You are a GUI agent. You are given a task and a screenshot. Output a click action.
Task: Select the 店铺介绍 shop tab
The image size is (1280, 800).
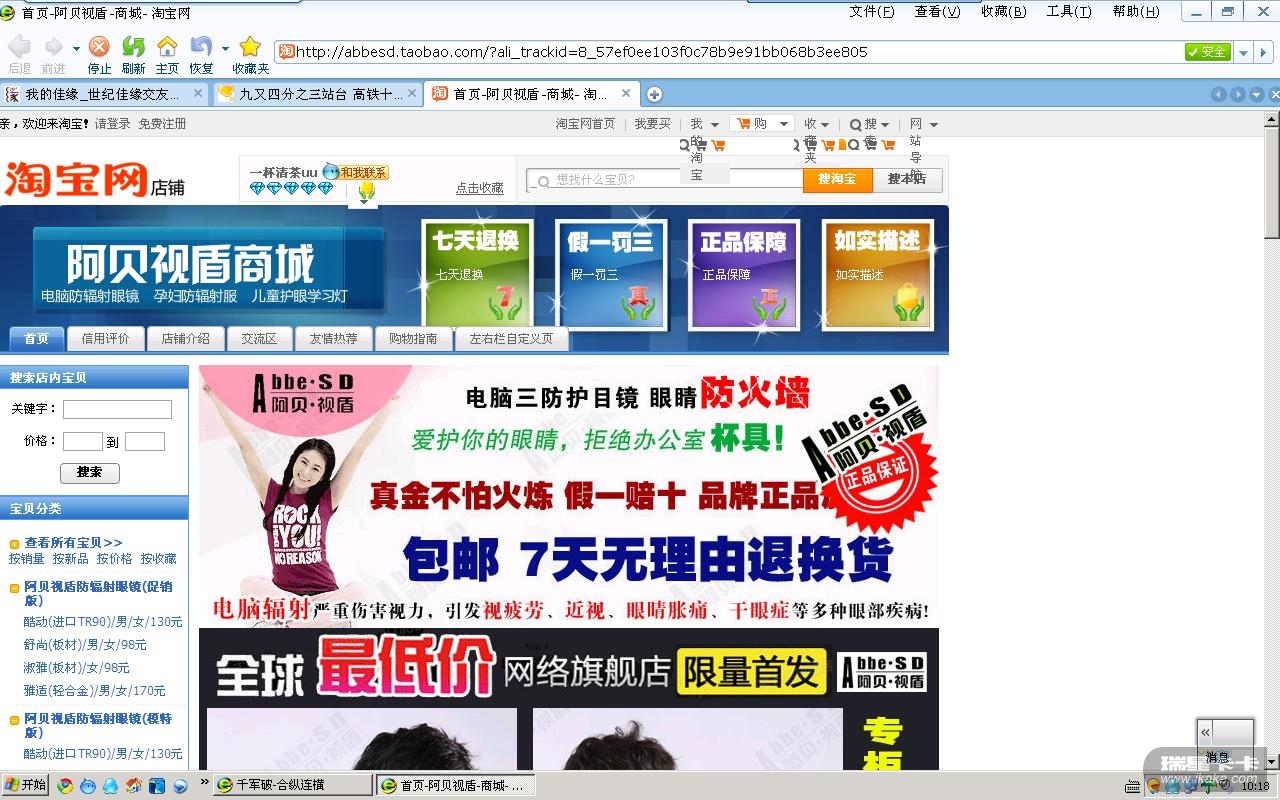pyautogui.click(x=186, y=339)
